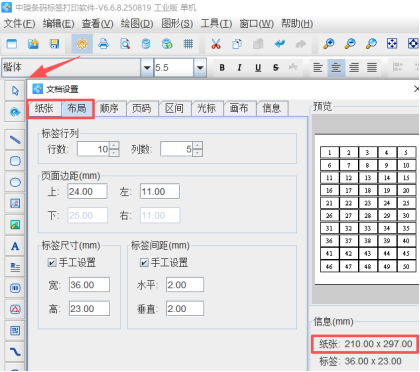
Task: Switch to the 信息 tab
Action: click(x=272, y=108)
